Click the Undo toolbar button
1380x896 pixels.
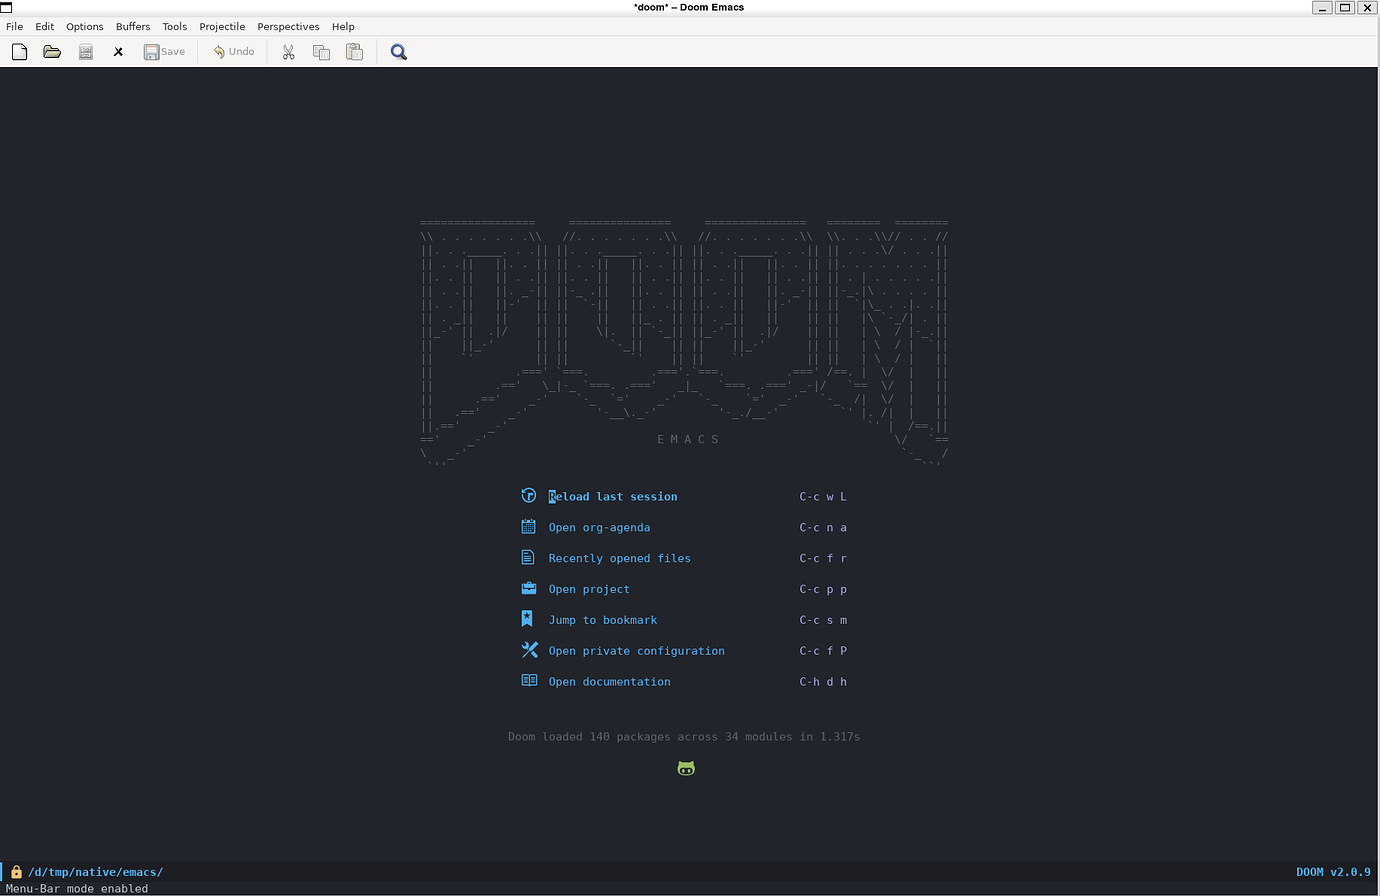coord(233,52)
